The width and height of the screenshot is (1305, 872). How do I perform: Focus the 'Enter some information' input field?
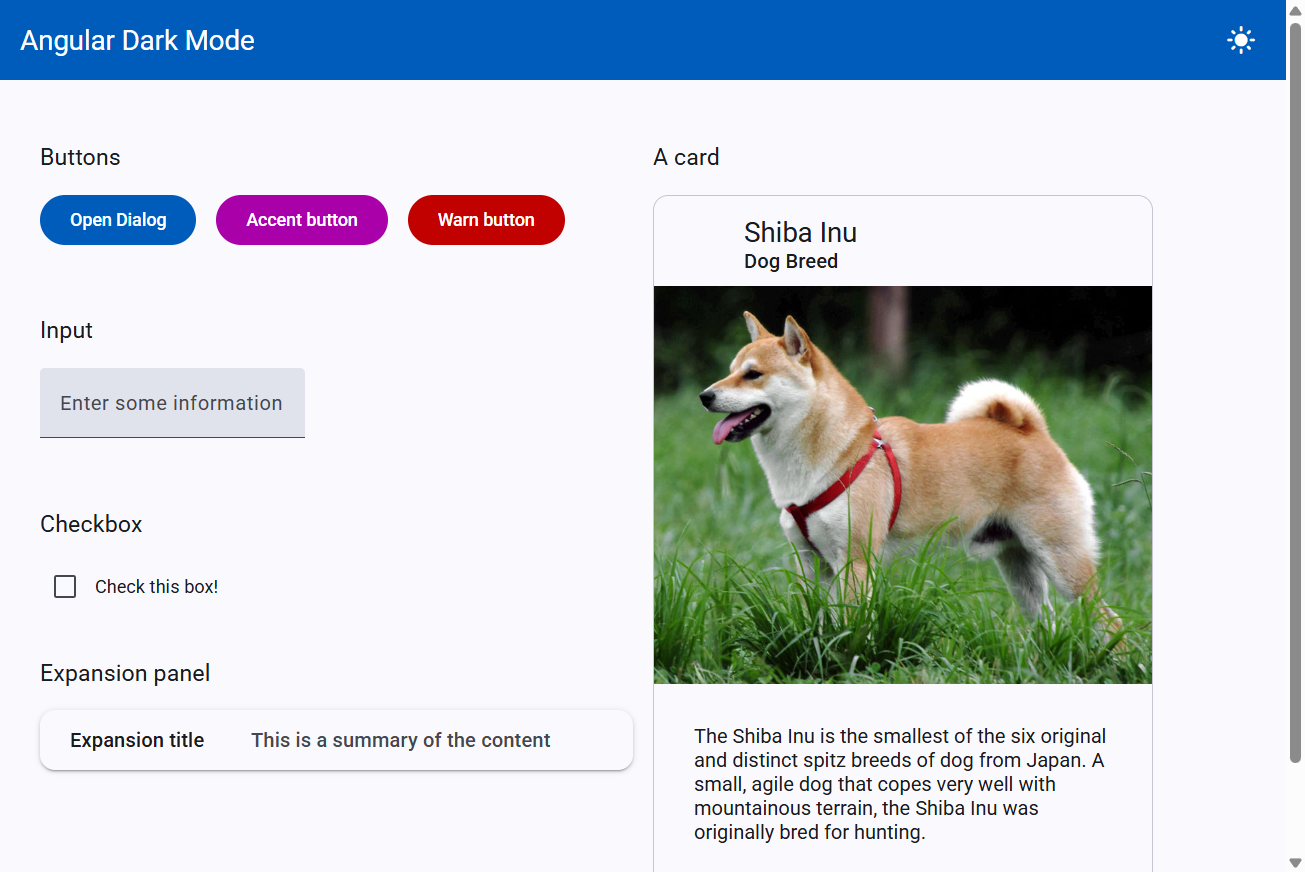point(172,403)
